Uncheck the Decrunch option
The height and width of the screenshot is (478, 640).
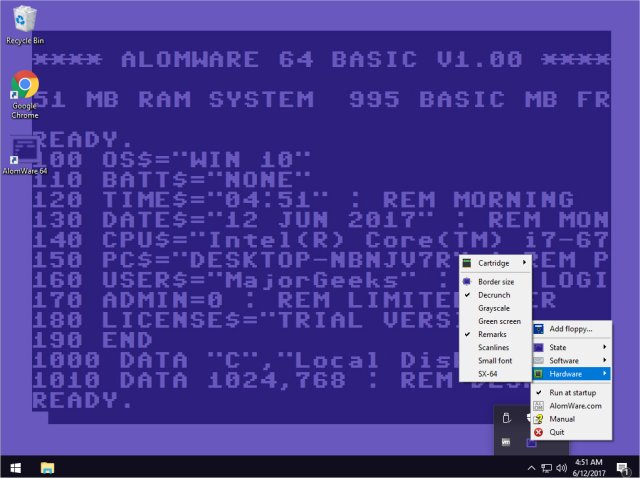(x=495, y=295)
